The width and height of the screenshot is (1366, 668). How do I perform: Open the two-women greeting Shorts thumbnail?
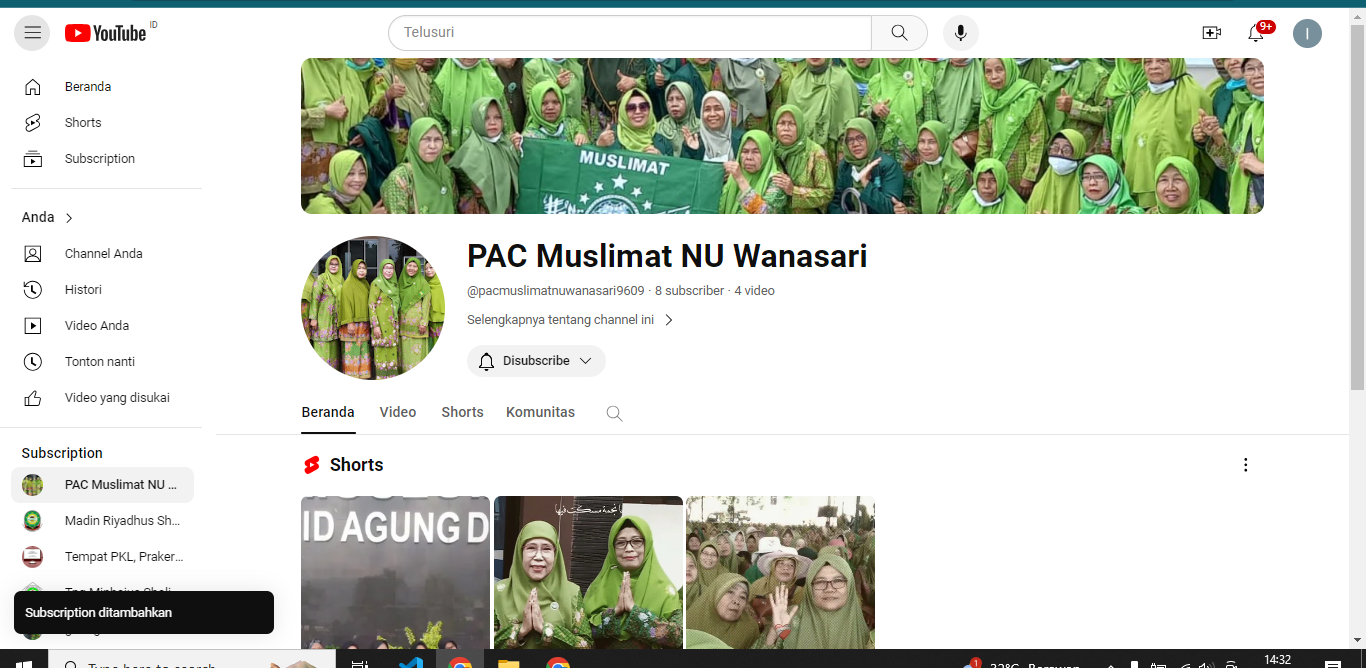(588, 572)
